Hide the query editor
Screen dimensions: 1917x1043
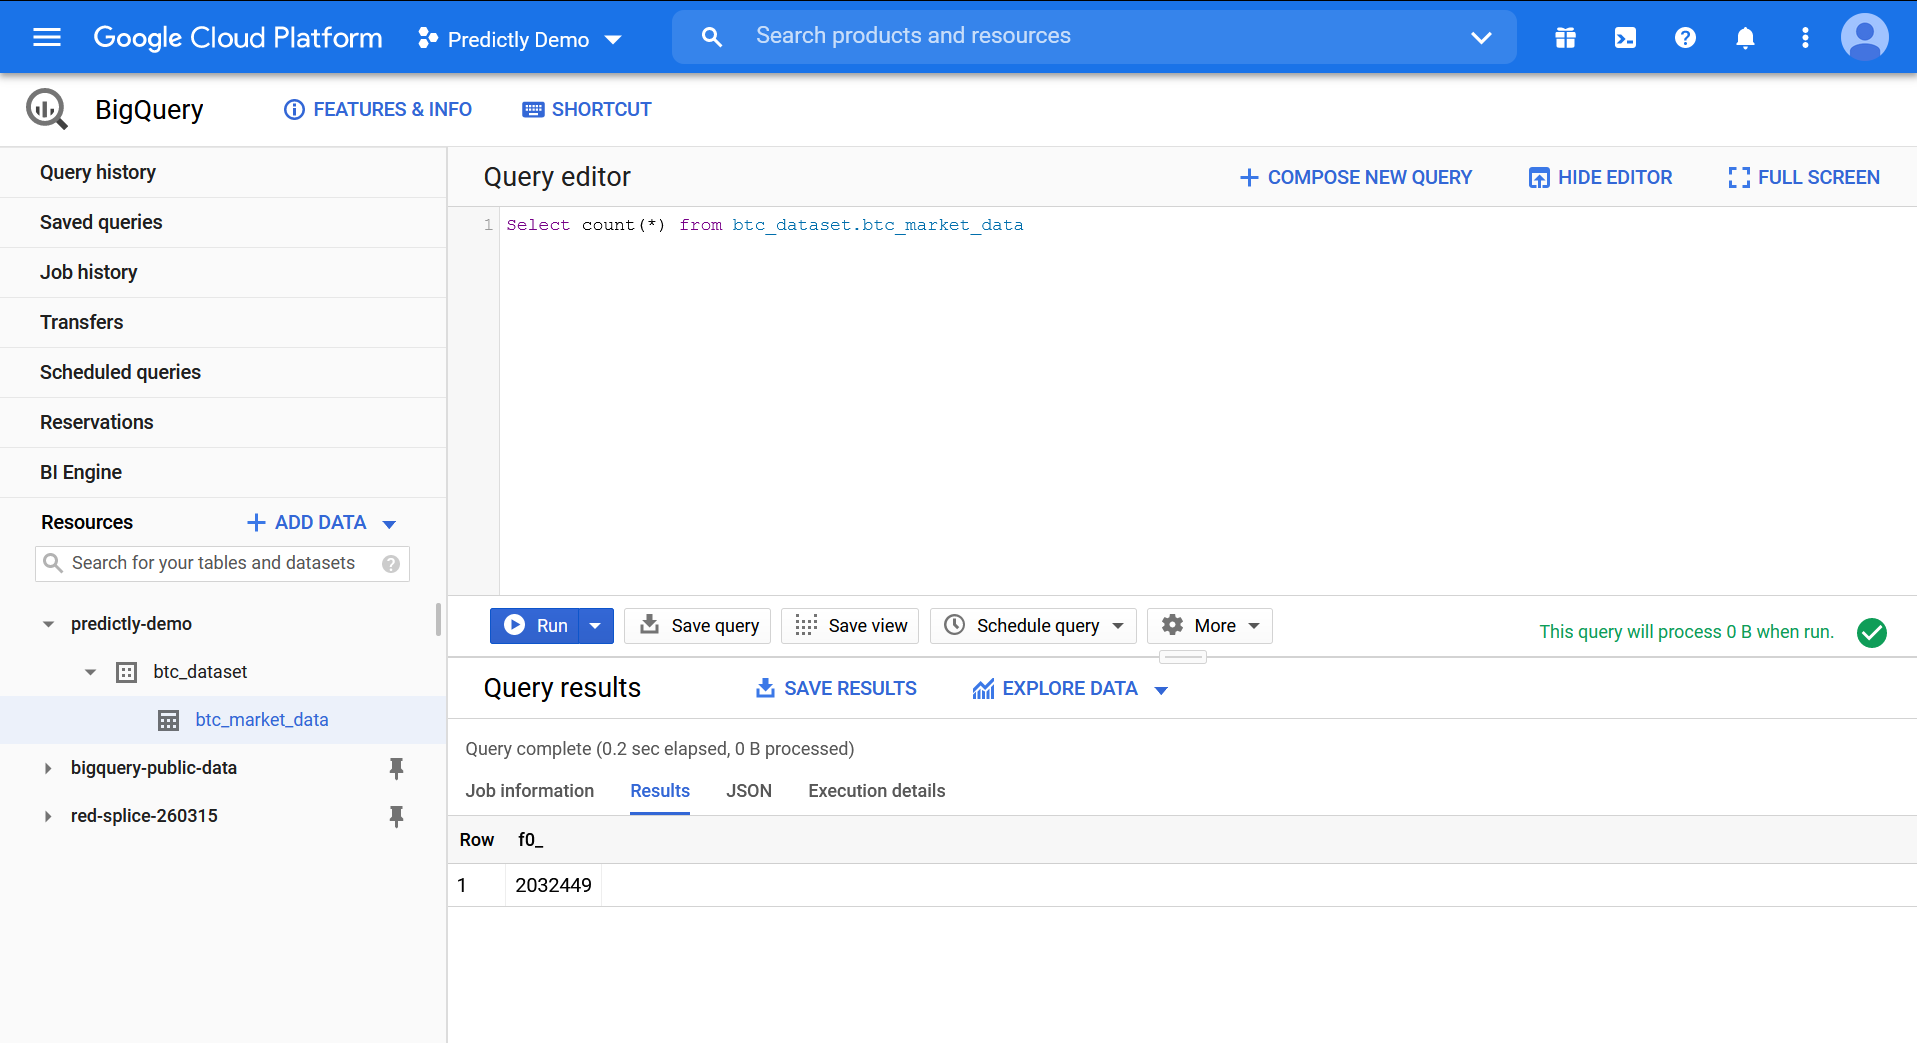(x=1600, y=178)
